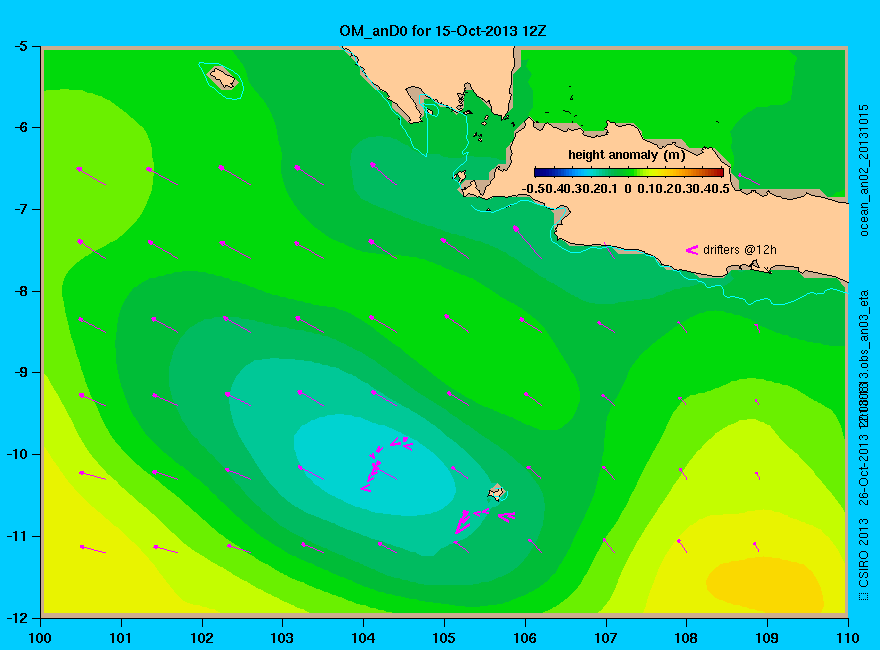Click the x-axis tick label 109
The image size is (880, 650).
tap(767, 638)
